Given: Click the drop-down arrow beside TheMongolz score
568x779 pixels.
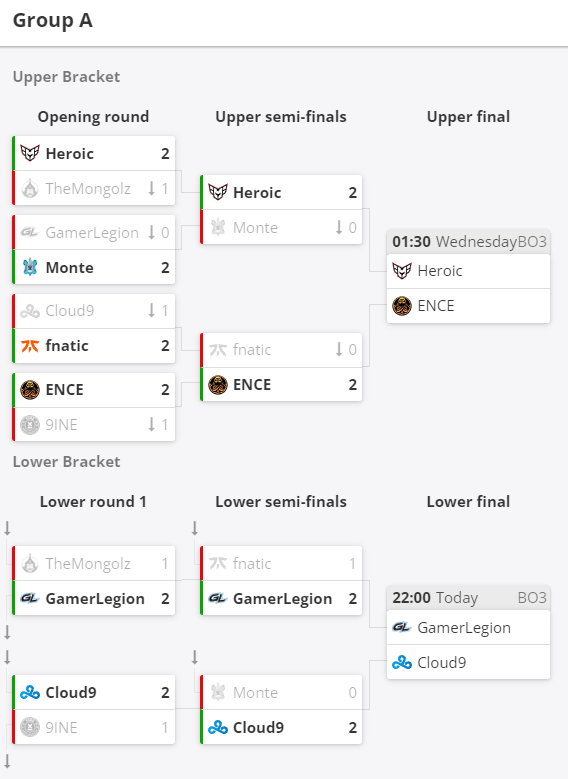Looking at the screenshot, I should [152, 188].
